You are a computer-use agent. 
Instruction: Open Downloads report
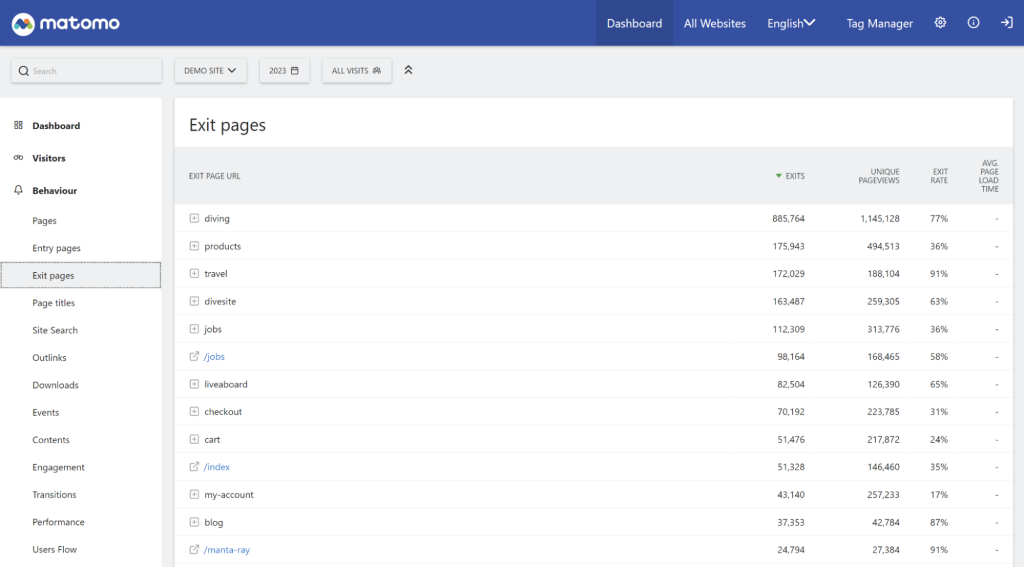56,385
